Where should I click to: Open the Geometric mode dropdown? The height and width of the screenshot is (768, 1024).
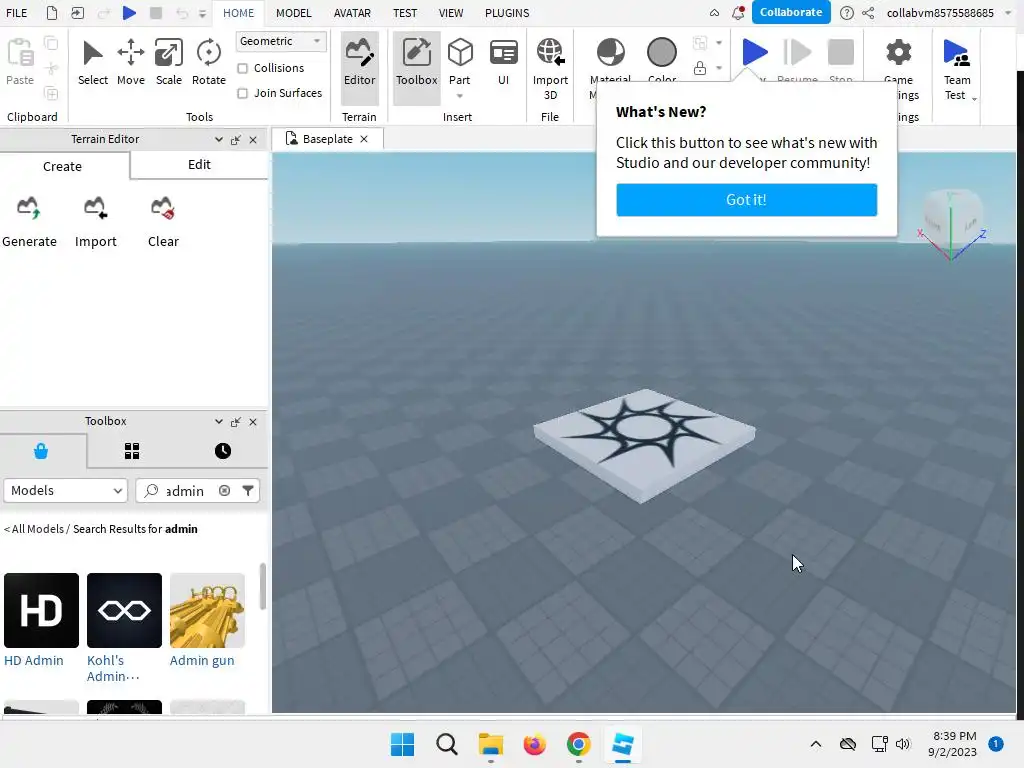pos(281,41)
